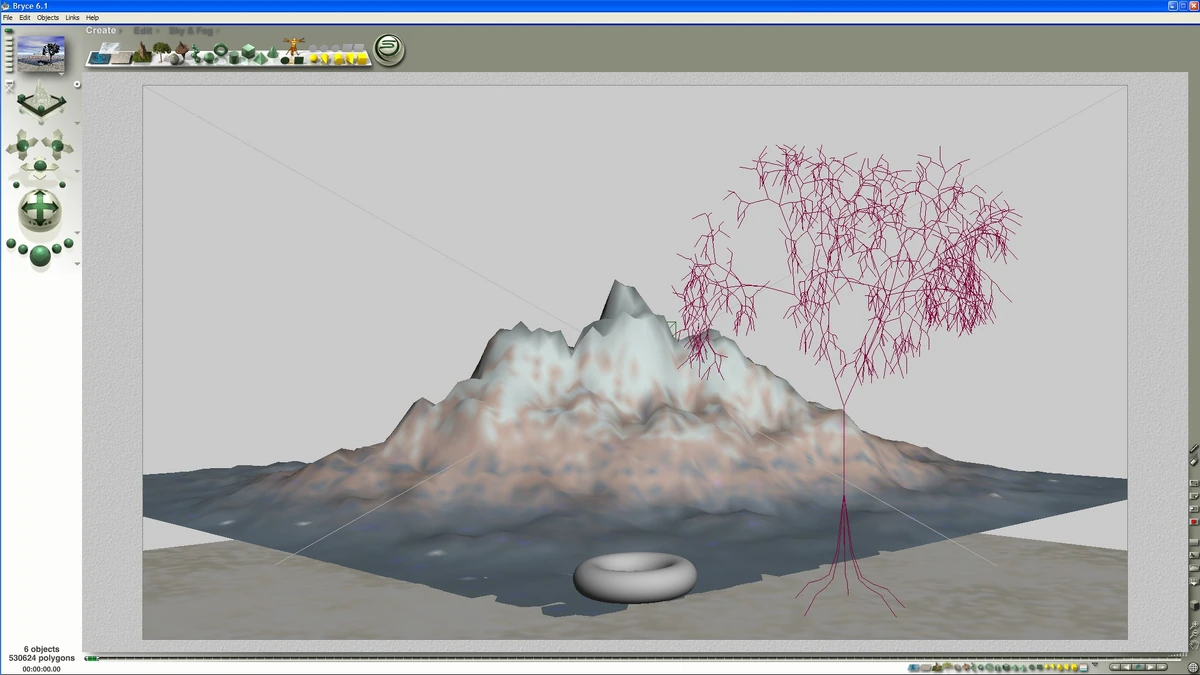Create a terrain object
Viewport: 1200px width, 675px height.
pyautogui.click(x=141, y=53)
